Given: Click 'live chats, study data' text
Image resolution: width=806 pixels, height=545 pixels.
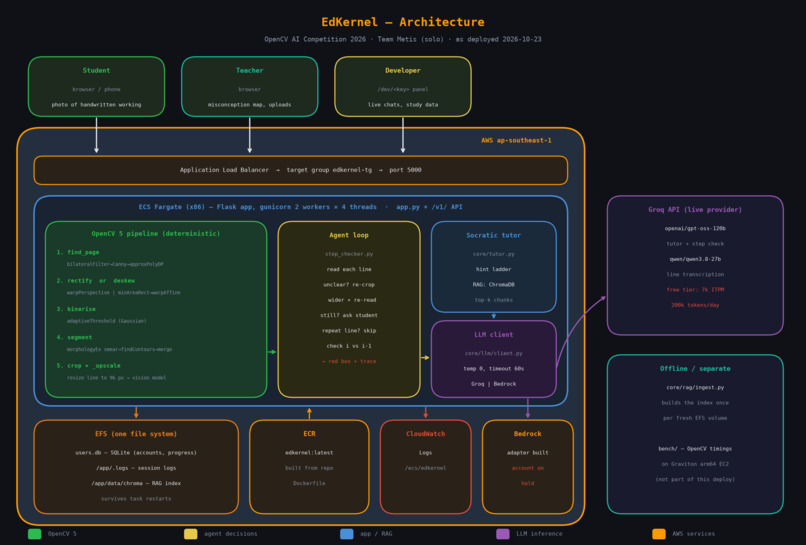Looking at the screenshot, I should pyautogui.click(x=402, y=104).
